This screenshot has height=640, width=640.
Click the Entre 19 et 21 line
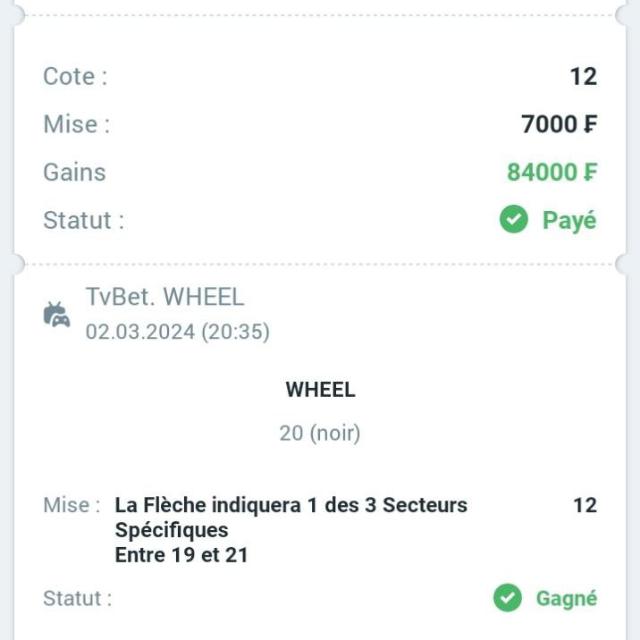(x=181, y=555)
